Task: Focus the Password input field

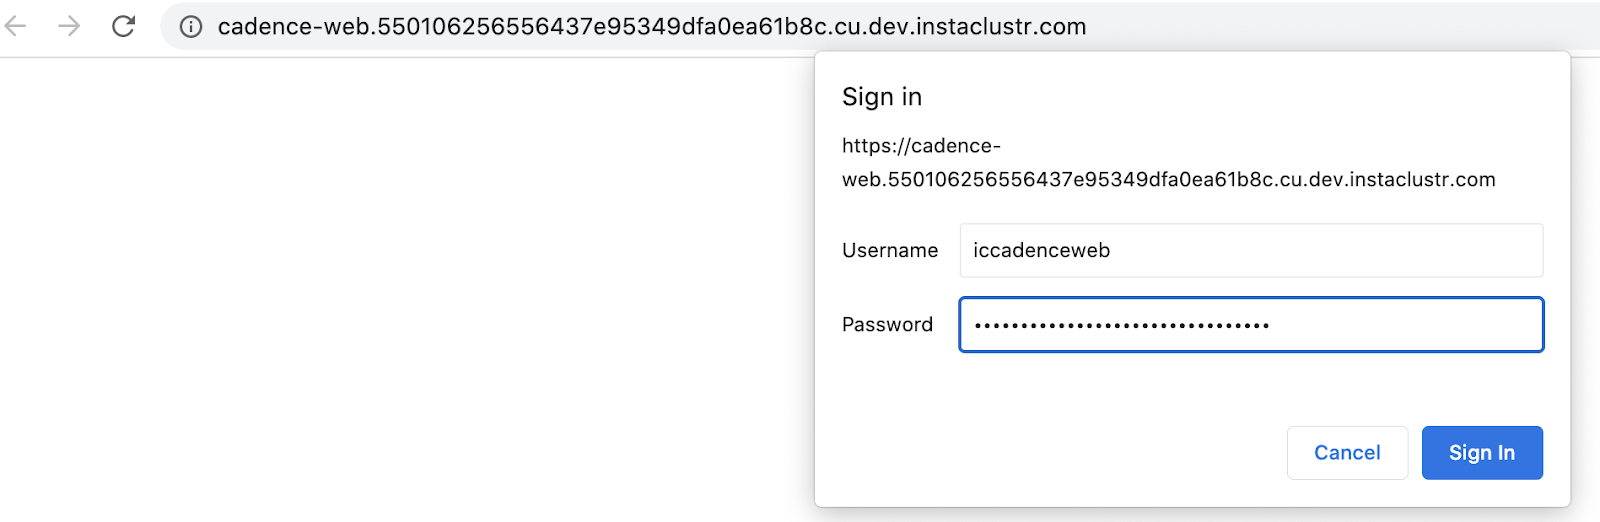Action: 1400,325
